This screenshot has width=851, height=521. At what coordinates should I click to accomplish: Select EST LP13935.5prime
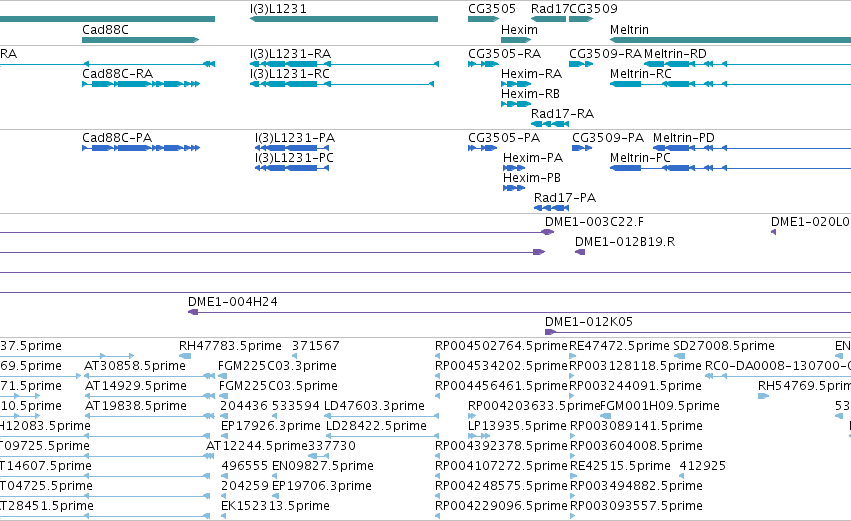pos(479,436)
